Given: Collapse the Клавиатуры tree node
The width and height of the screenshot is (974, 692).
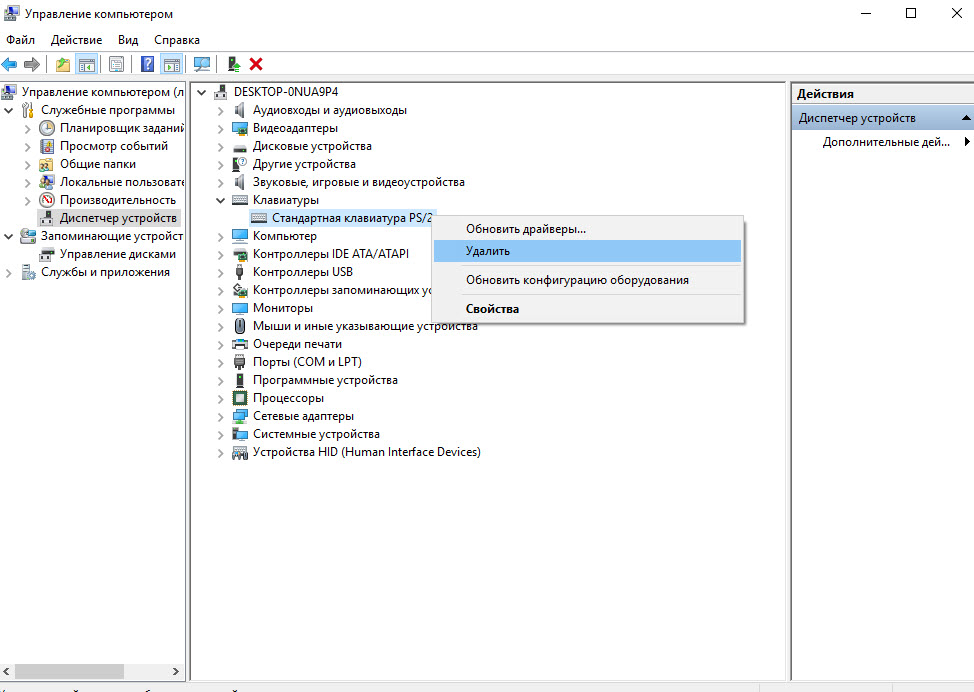Looking at the screenshot, I should 221,200.
